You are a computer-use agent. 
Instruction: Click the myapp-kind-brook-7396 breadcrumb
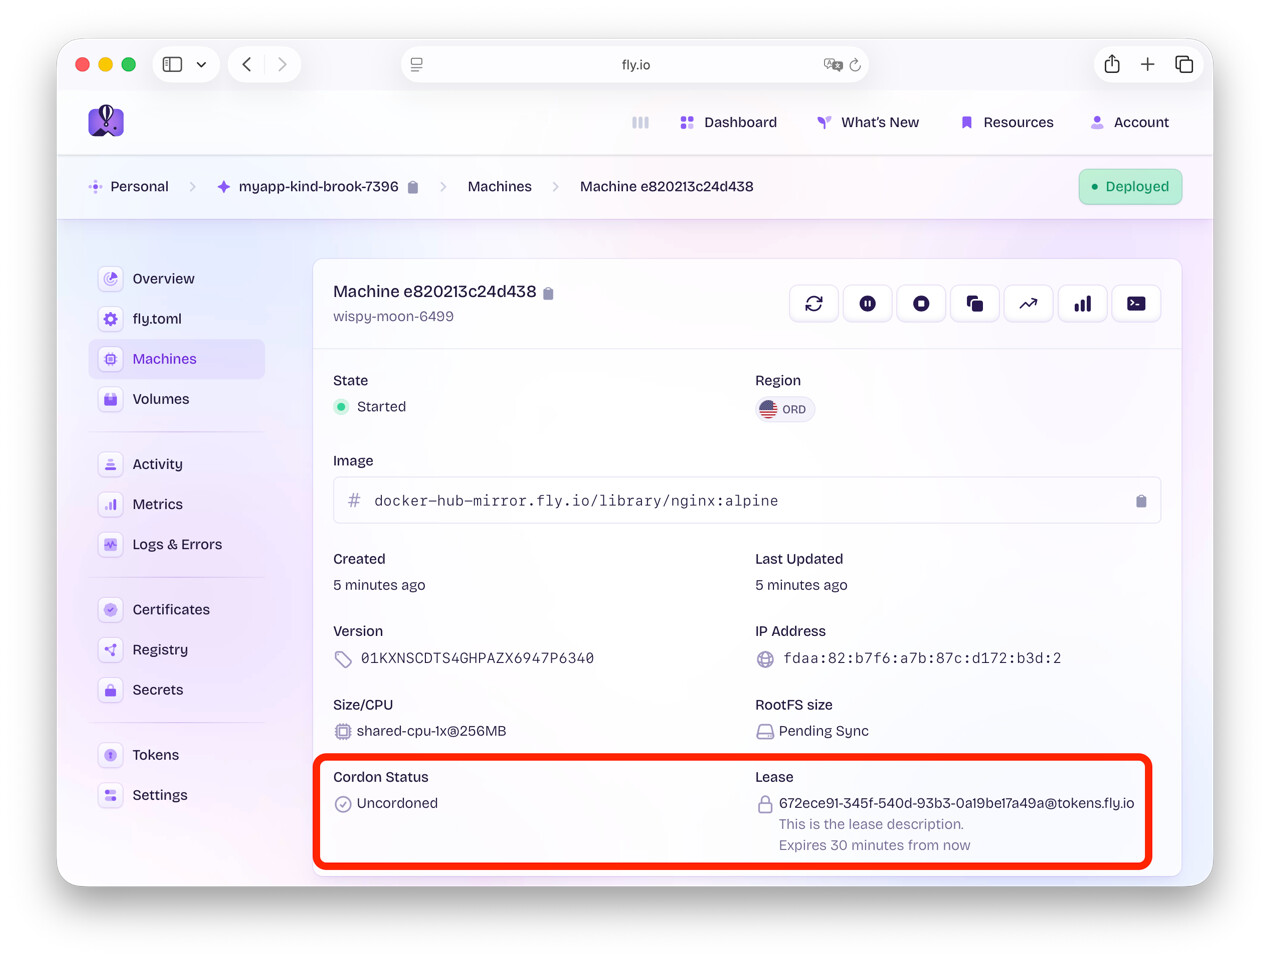(x=307, y=187)
